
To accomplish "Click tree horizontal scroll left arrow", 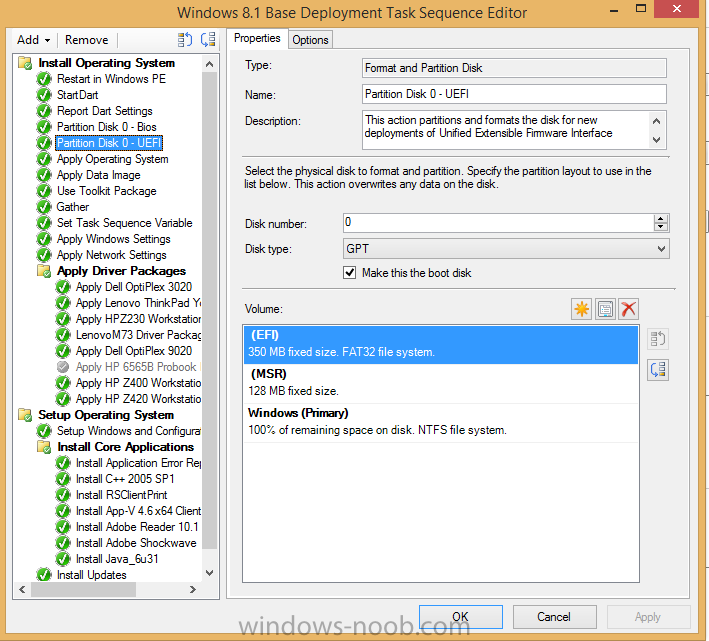I will tap(22, 589).
